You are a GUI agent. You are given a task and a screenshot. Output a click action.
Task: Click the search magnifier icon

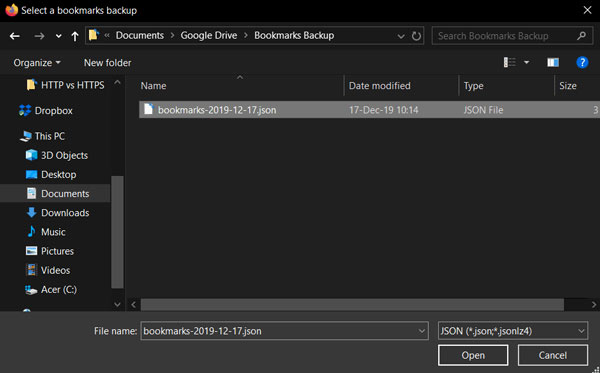click(x=581, y=36)
